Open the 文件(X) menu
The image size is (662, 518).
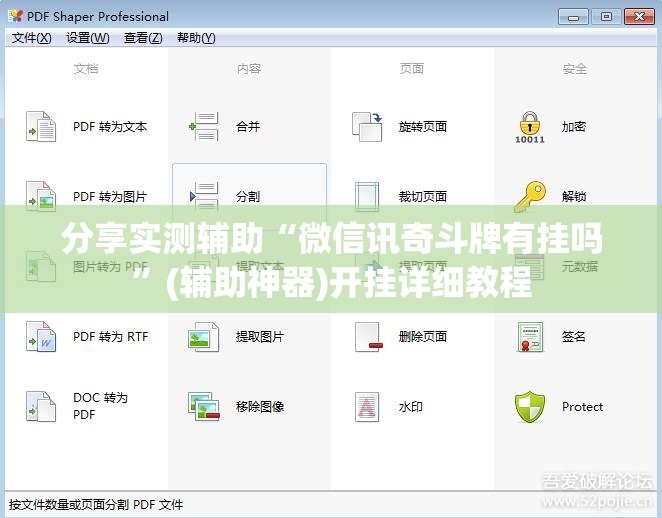click(32, 38)
